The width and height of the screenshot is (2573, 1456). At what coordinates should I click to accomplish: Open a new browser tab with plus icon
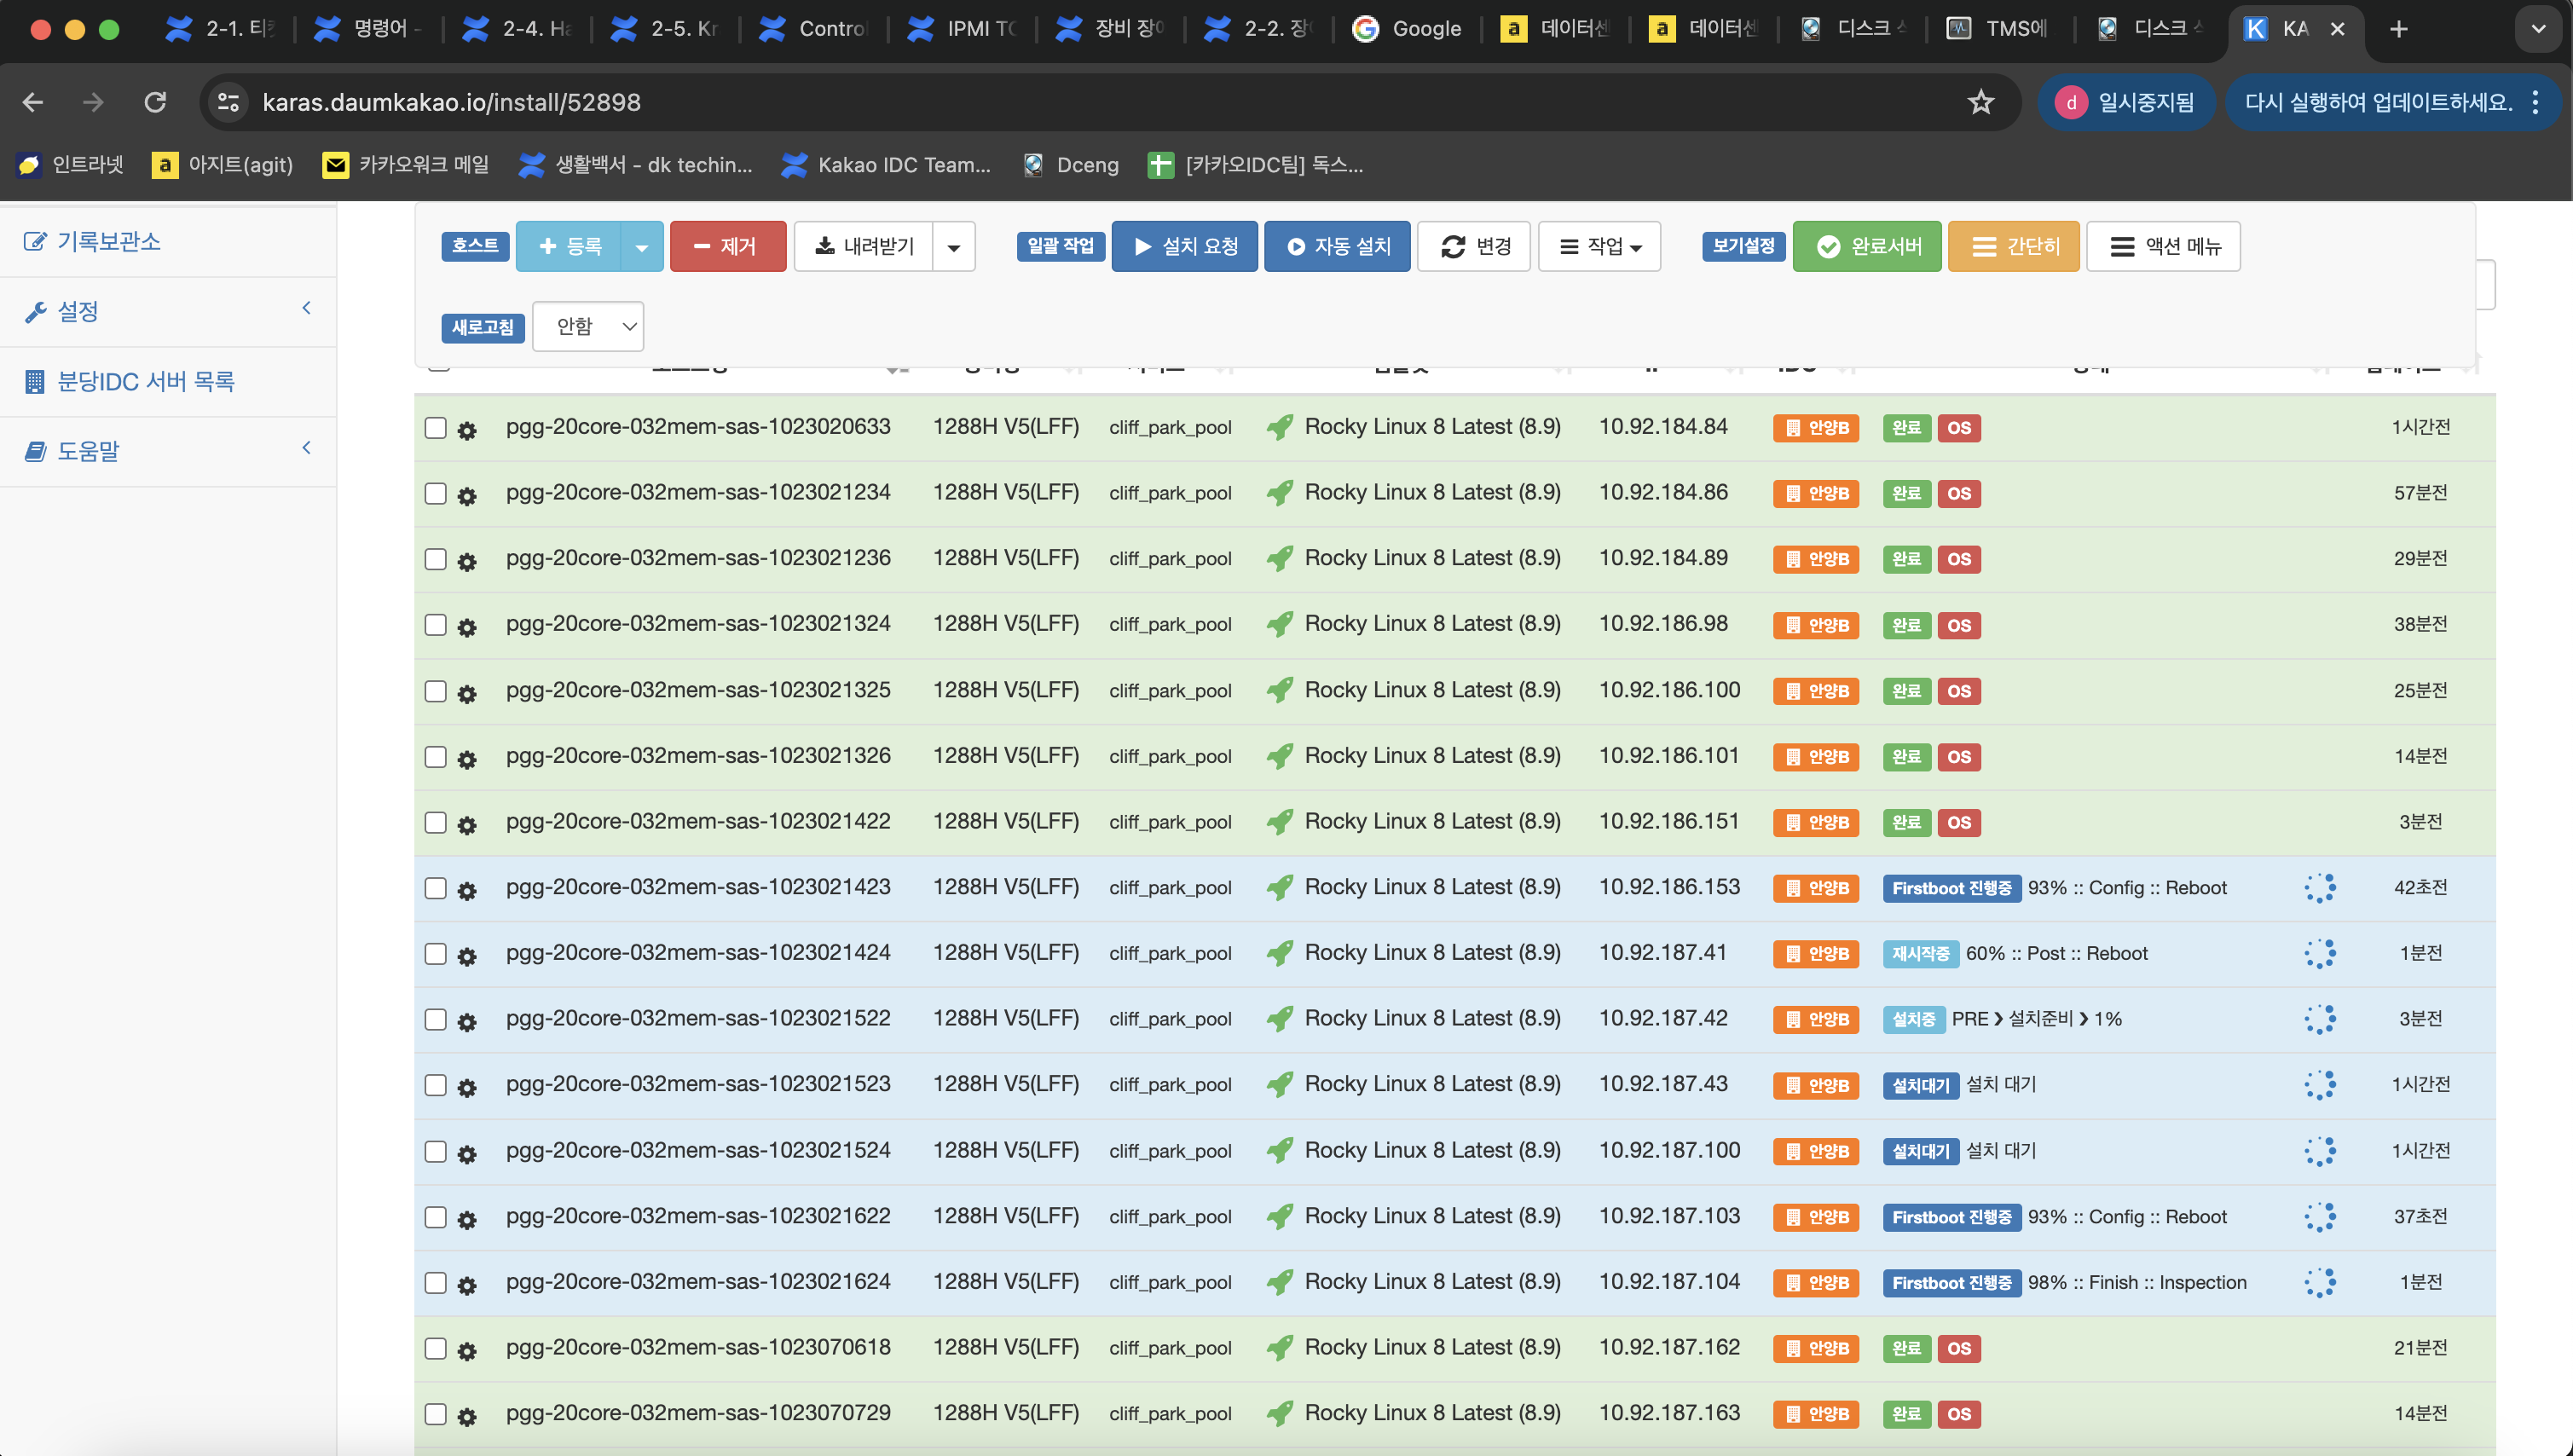(2398, 29)
